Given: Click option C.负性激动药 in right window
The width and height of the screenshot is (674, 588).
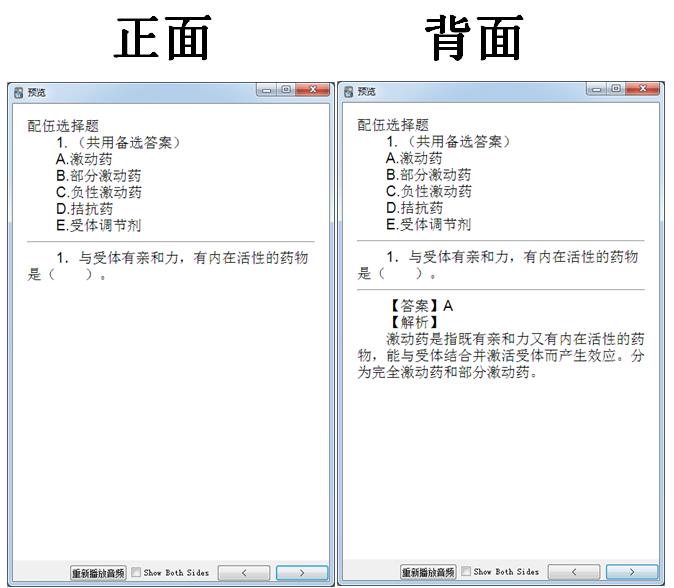Looking at the screenshot, I should (x=429, y=192).
